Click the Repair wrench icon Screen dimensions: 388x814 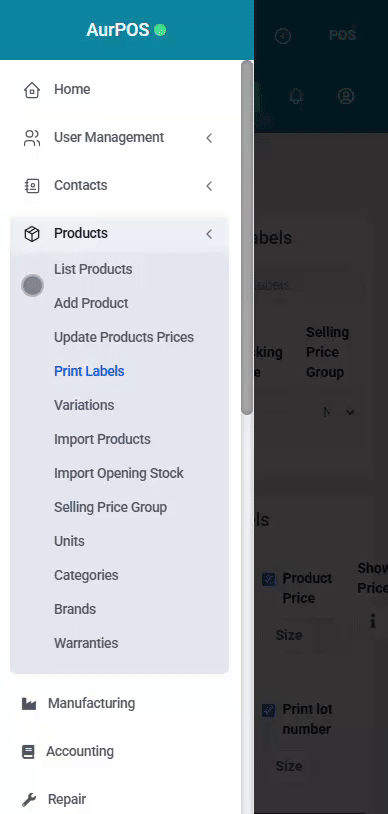(x=29, y=799)
